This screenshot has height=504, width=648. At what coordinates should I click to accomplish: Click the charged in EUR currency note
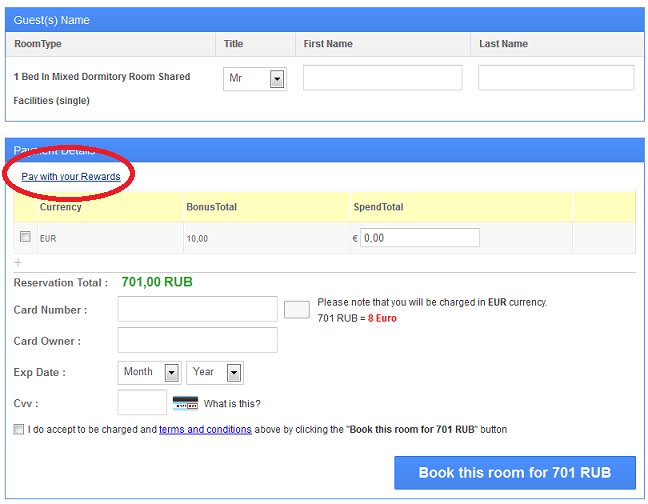pos(432,302)
